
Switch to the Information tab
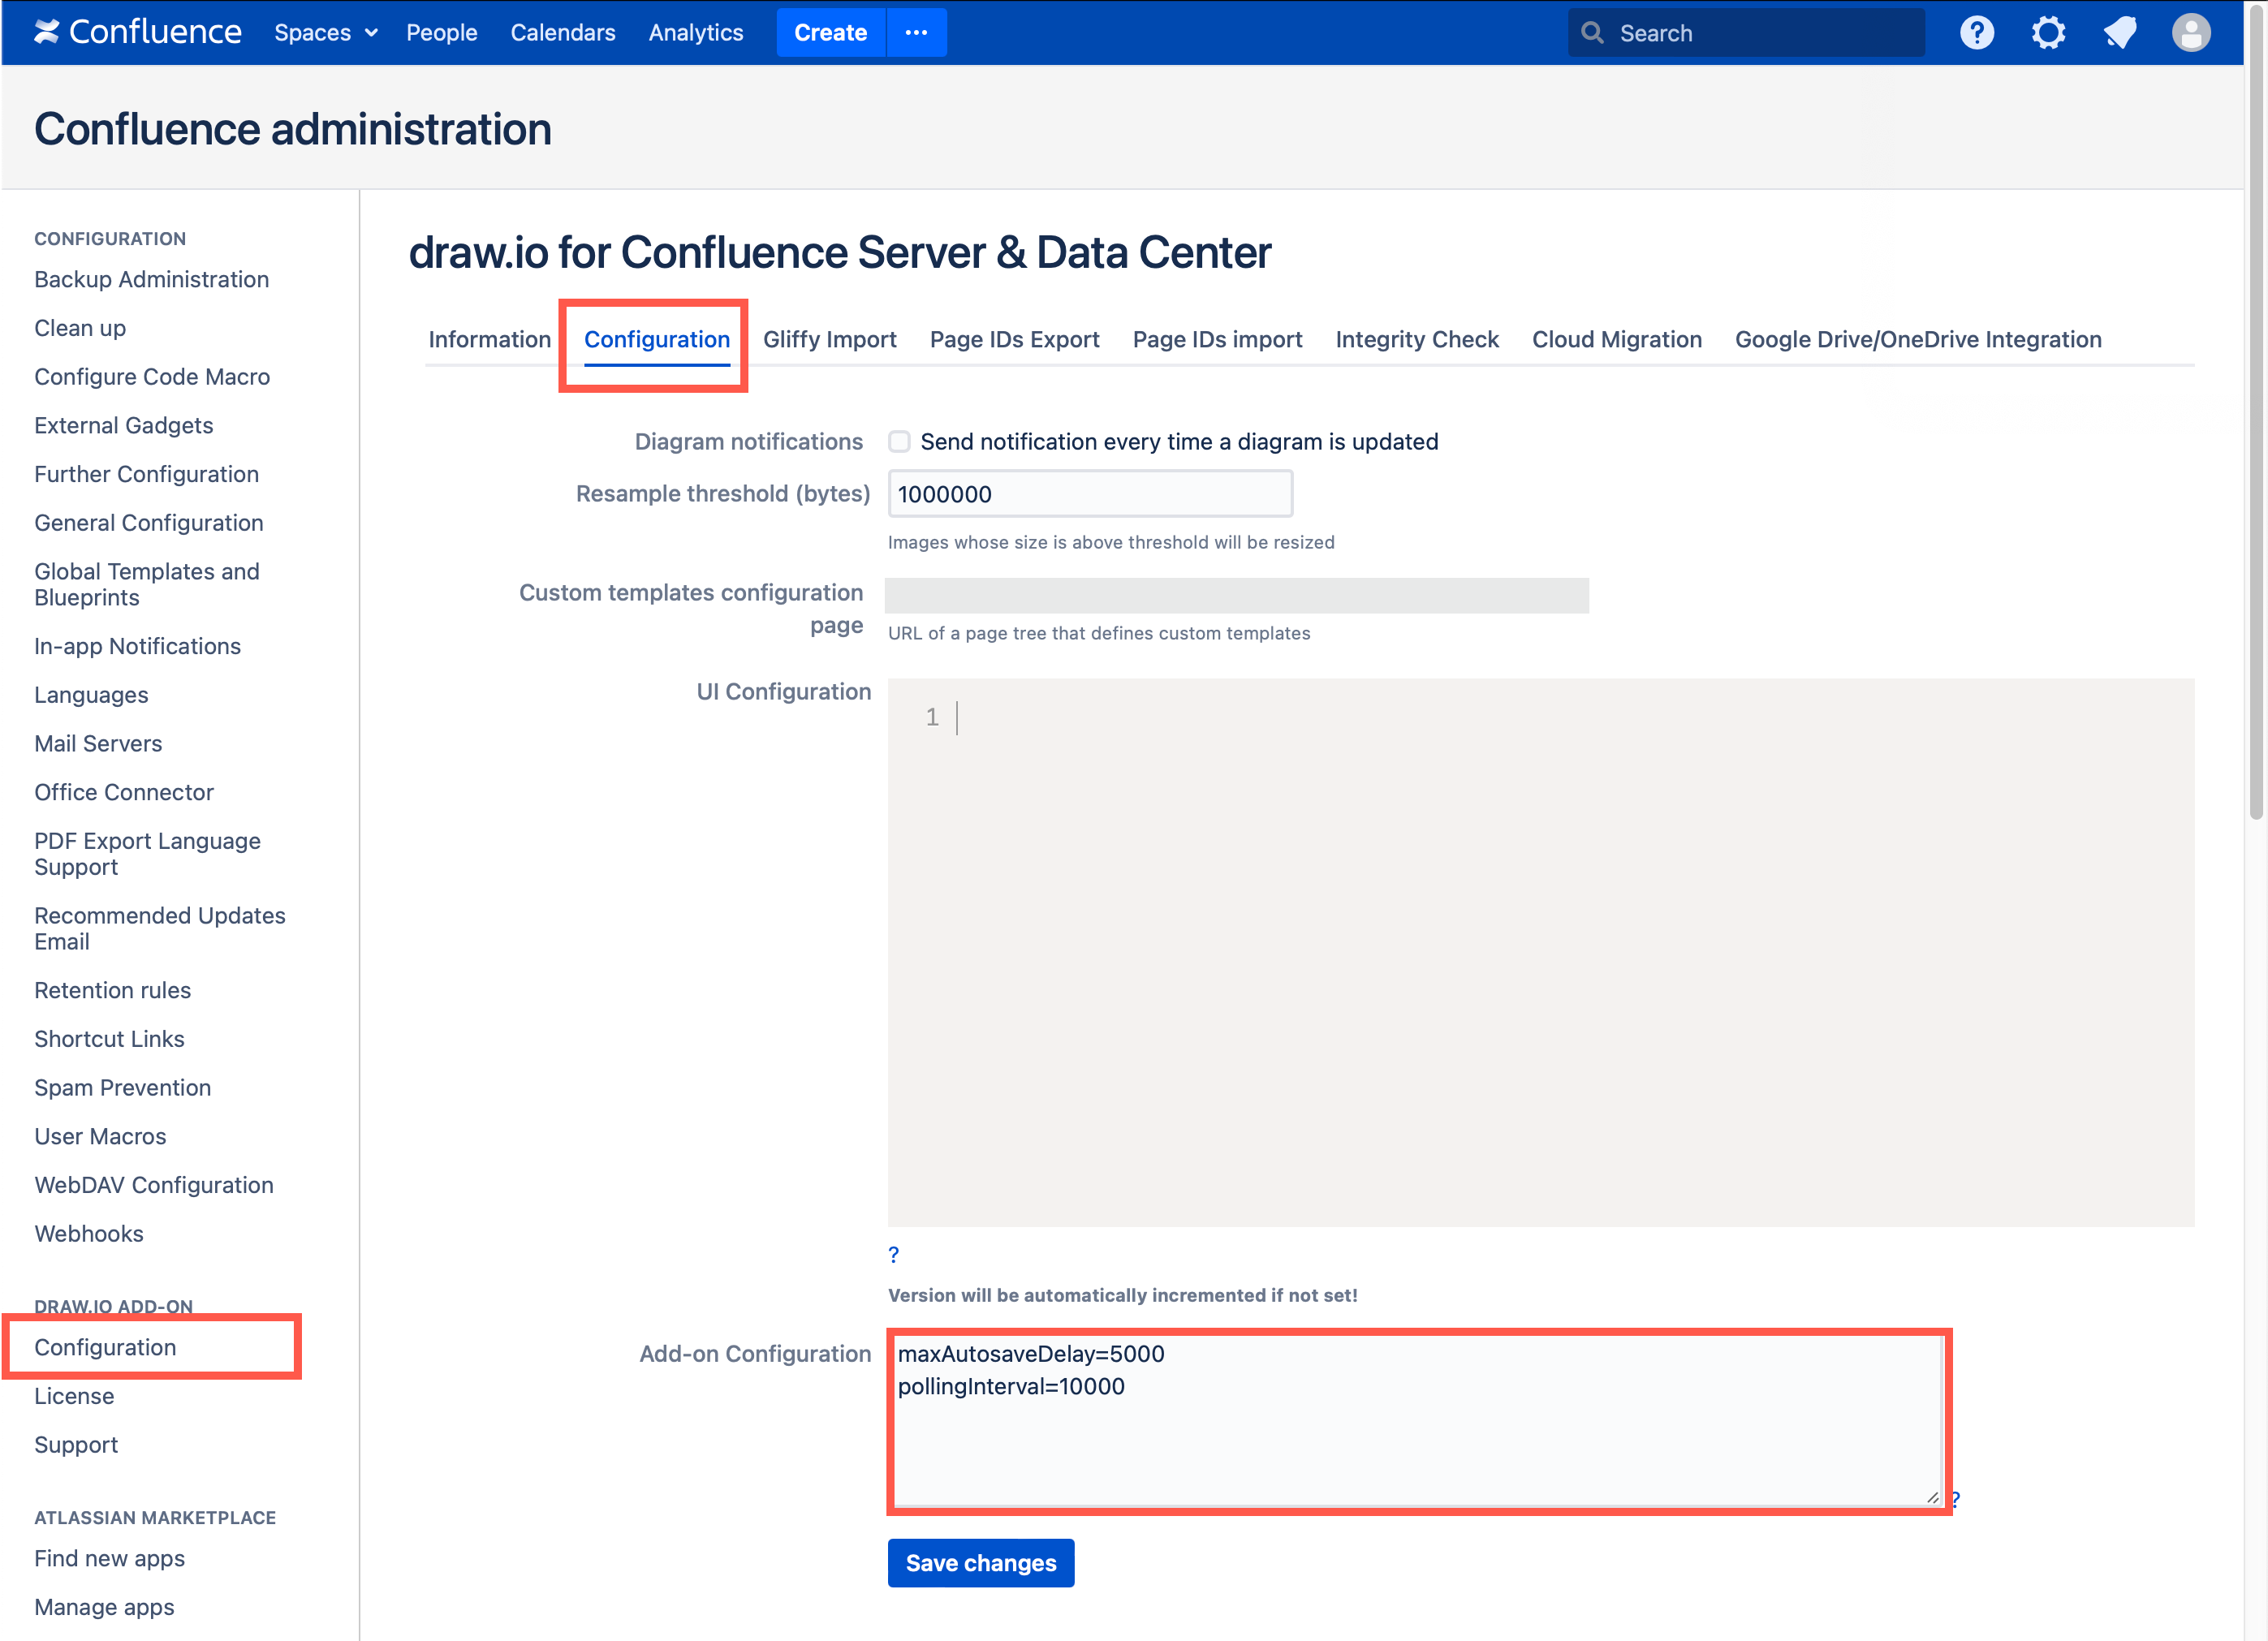[x=489, y=339]
